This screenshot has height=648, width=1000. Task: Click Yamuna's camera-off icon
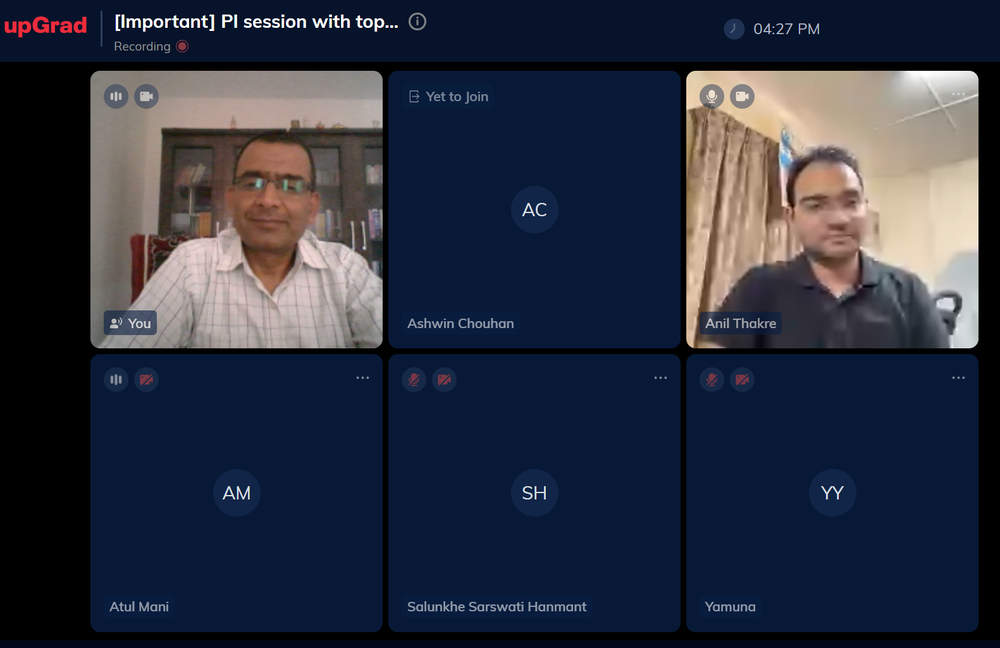click(x=742, y=379)
